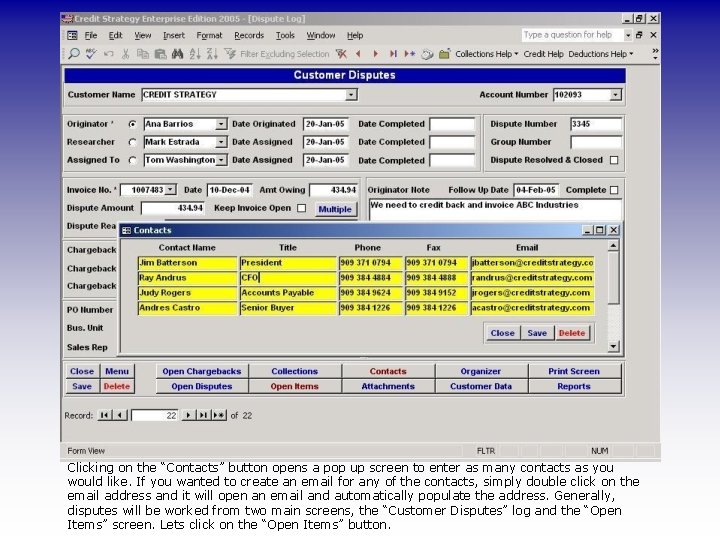Click the paste clipboard toolbar icon

pos(160,54)
